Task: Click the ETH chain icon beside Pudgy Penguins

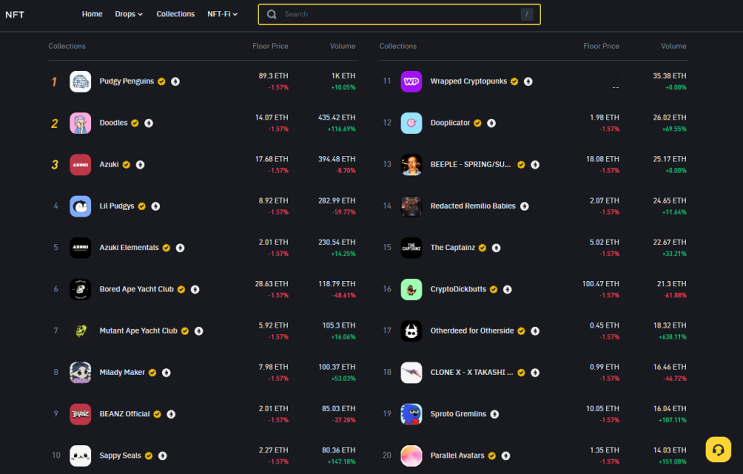Action: [175, 82]
